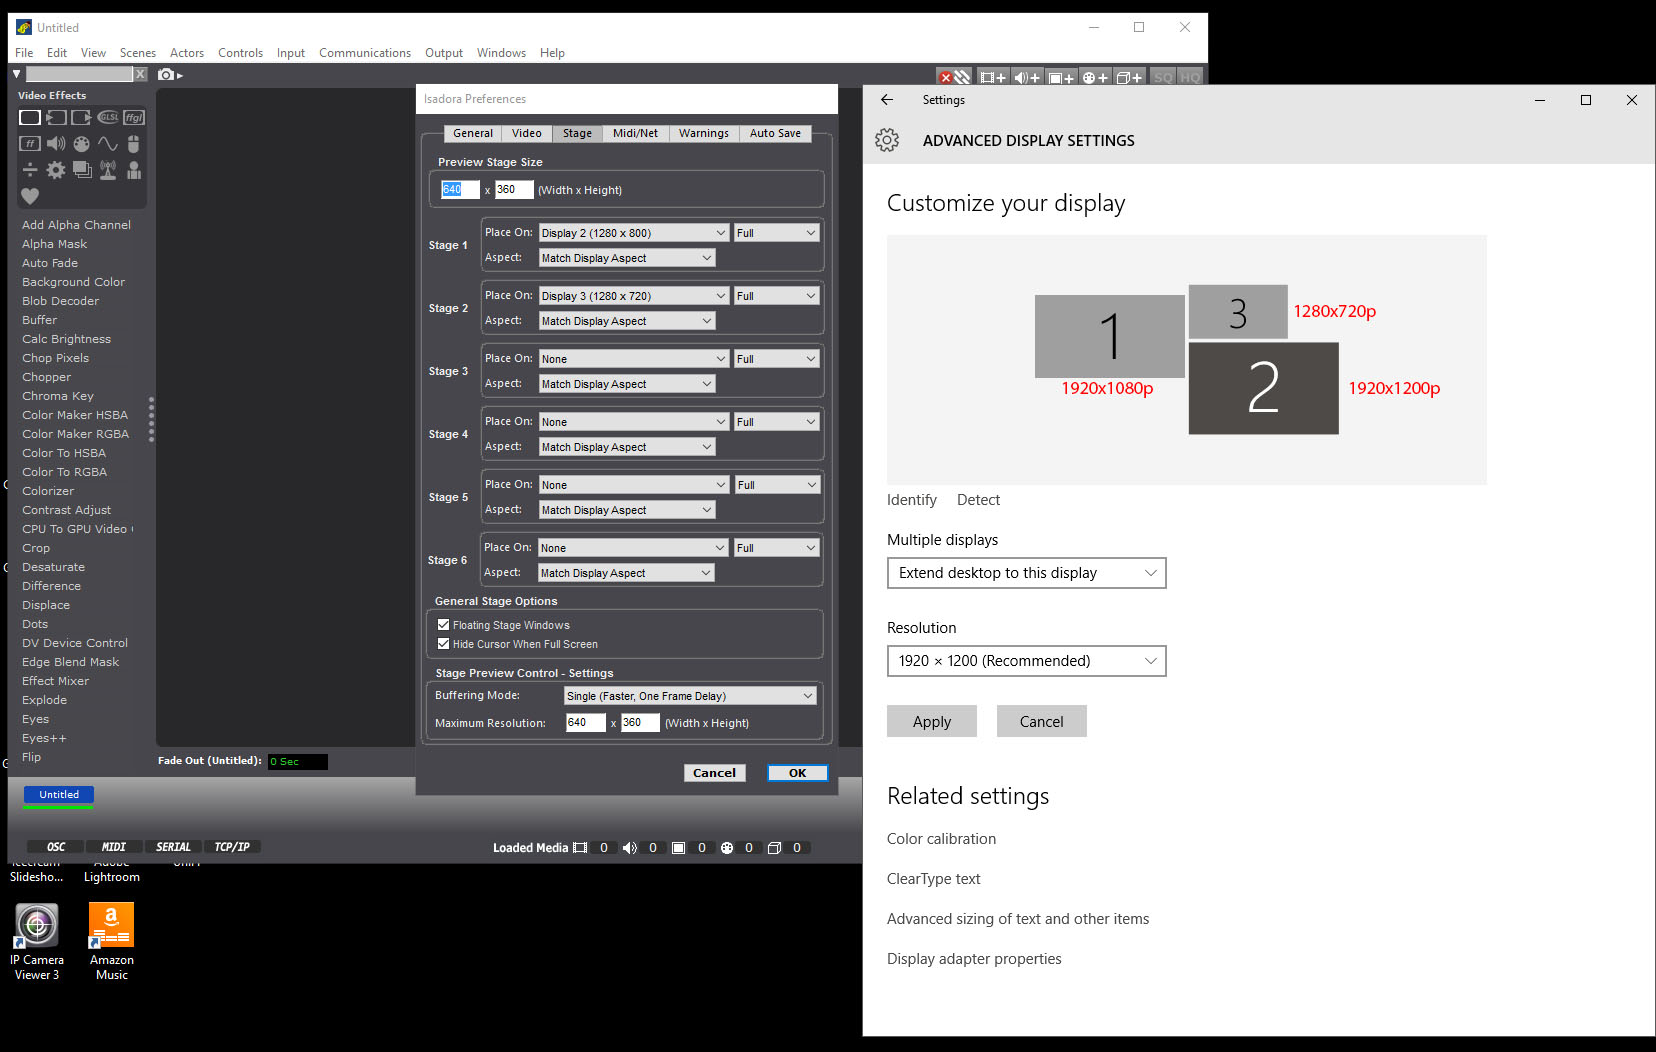
Task: Select the Untitled scene tab
Action: click(59, 795)
